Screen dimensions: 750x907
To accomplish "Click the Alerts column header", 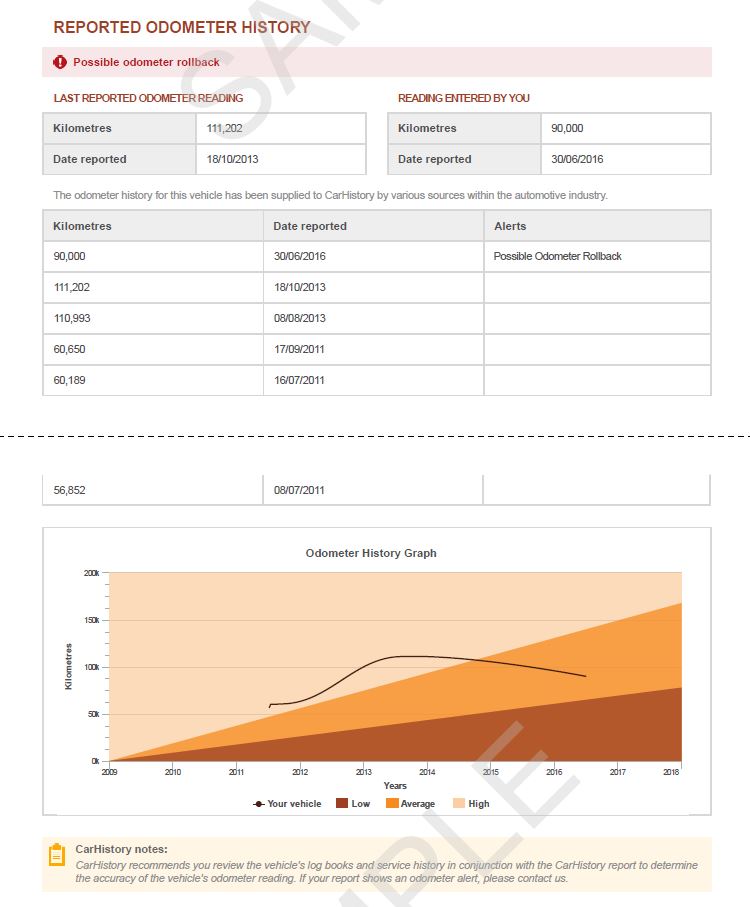I will (x=510, y=226).
